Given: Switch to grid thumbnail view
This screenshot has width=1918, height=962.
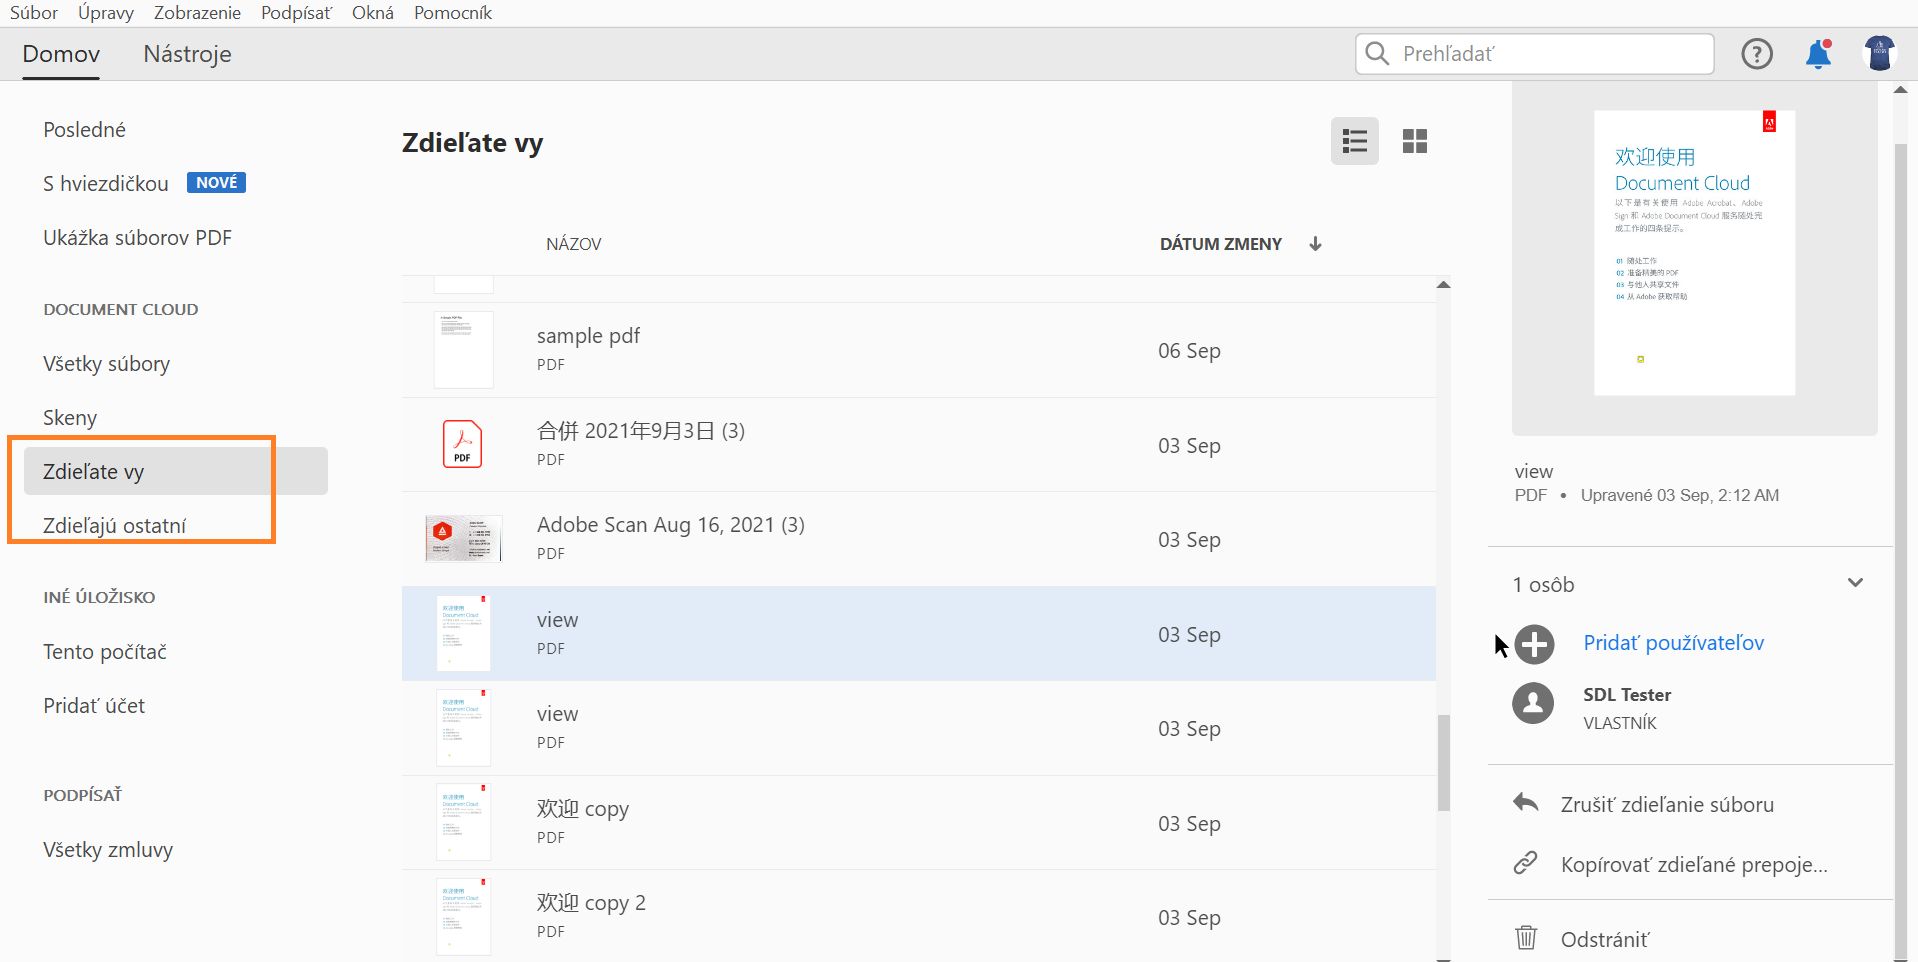Looking at the screenshot, I should tap(1415, 141).
